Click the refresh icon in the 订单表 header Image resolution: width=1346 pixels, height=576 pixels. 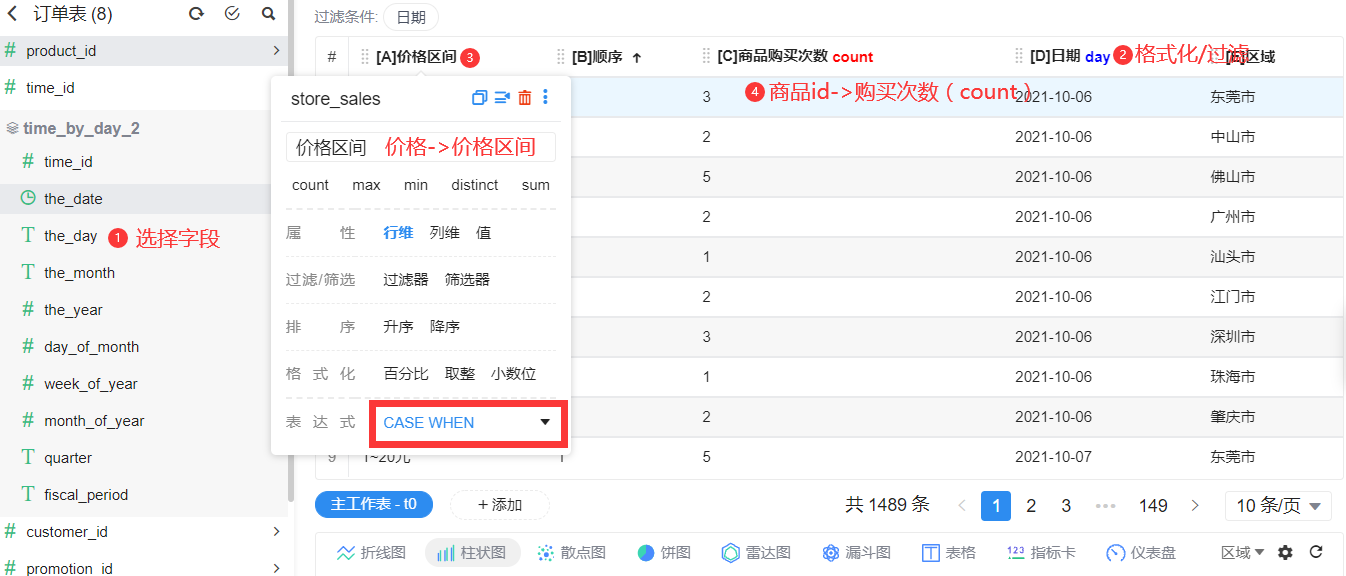click(x=196, y=14)
